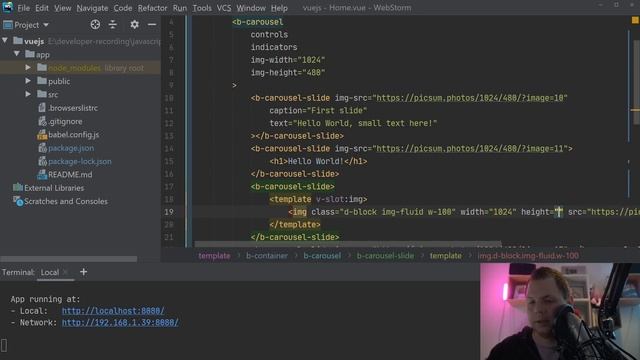Viewport: 640px width, 360px height.
Task: Open the Refactor menu
Action: [x=152, y=8]
